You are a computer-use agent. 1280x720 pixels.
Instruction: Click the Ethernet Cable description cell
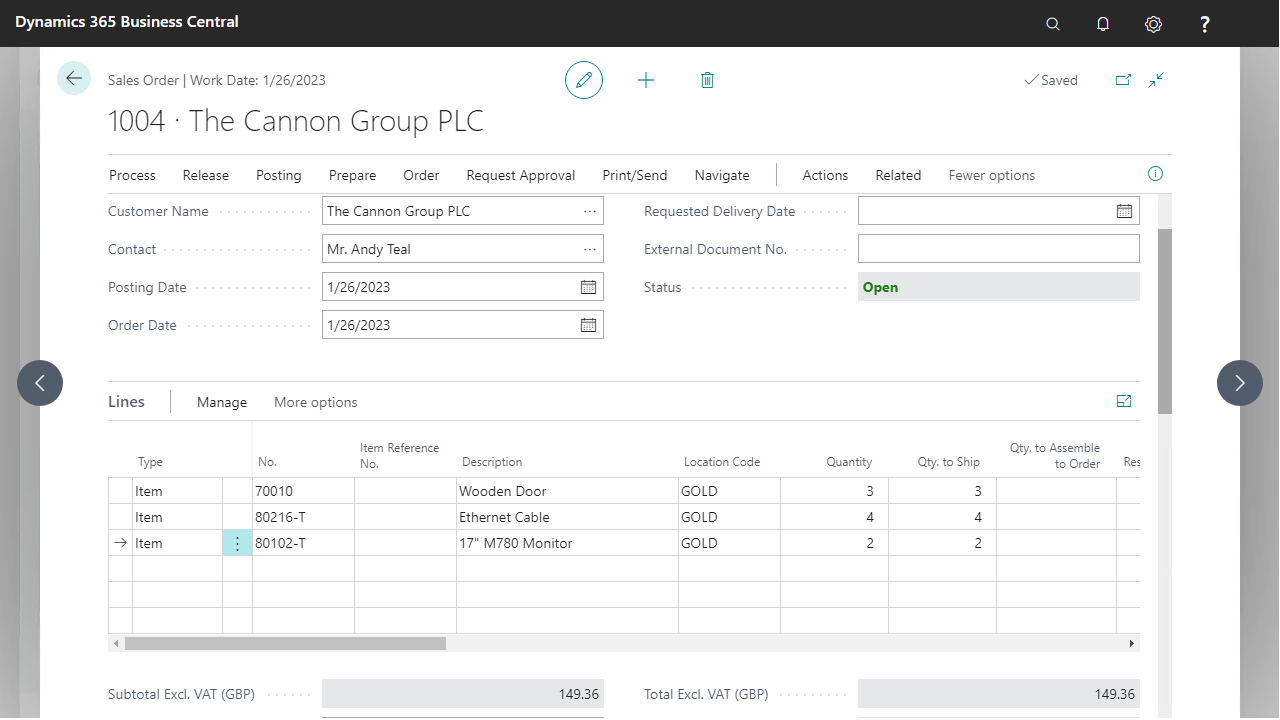567,517
